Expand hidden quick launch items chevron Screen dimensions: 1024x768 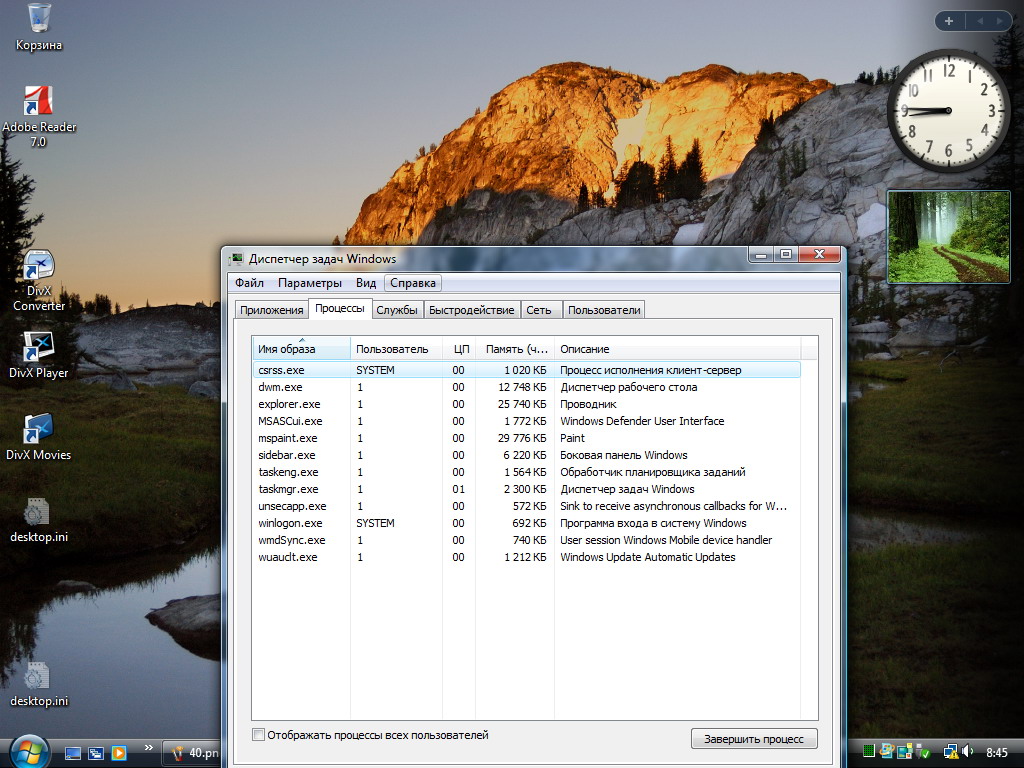[148, 748]
